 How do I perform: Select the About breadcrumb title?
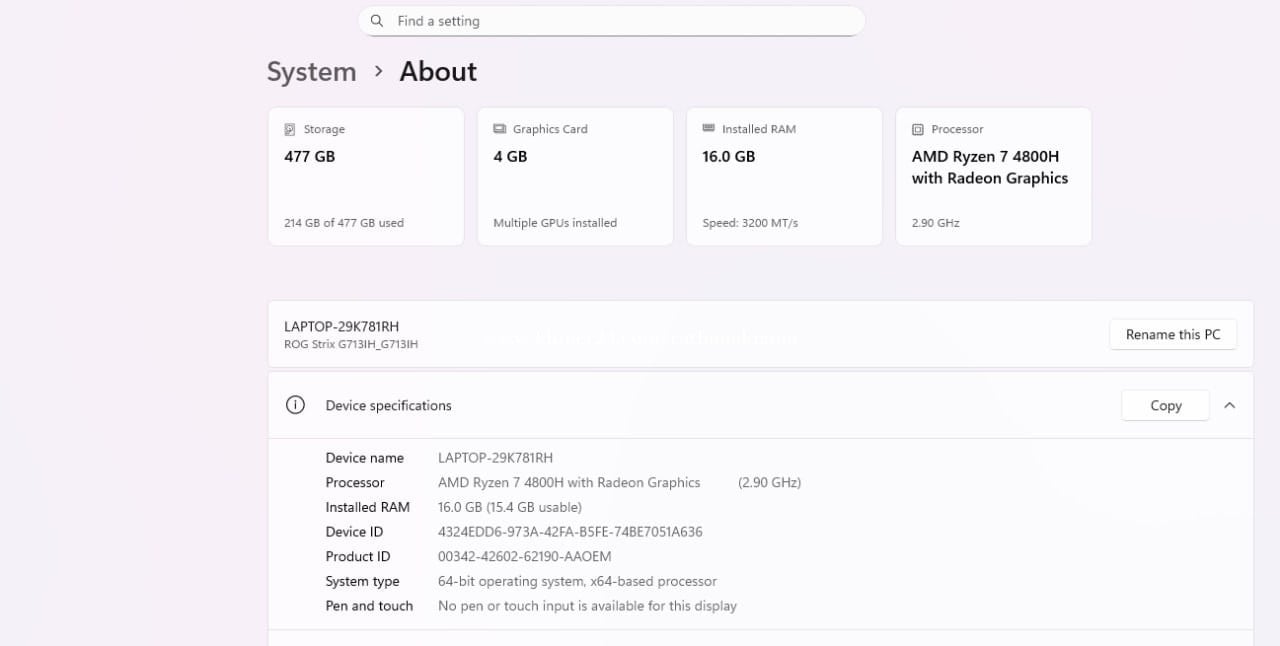coord(438,72)
